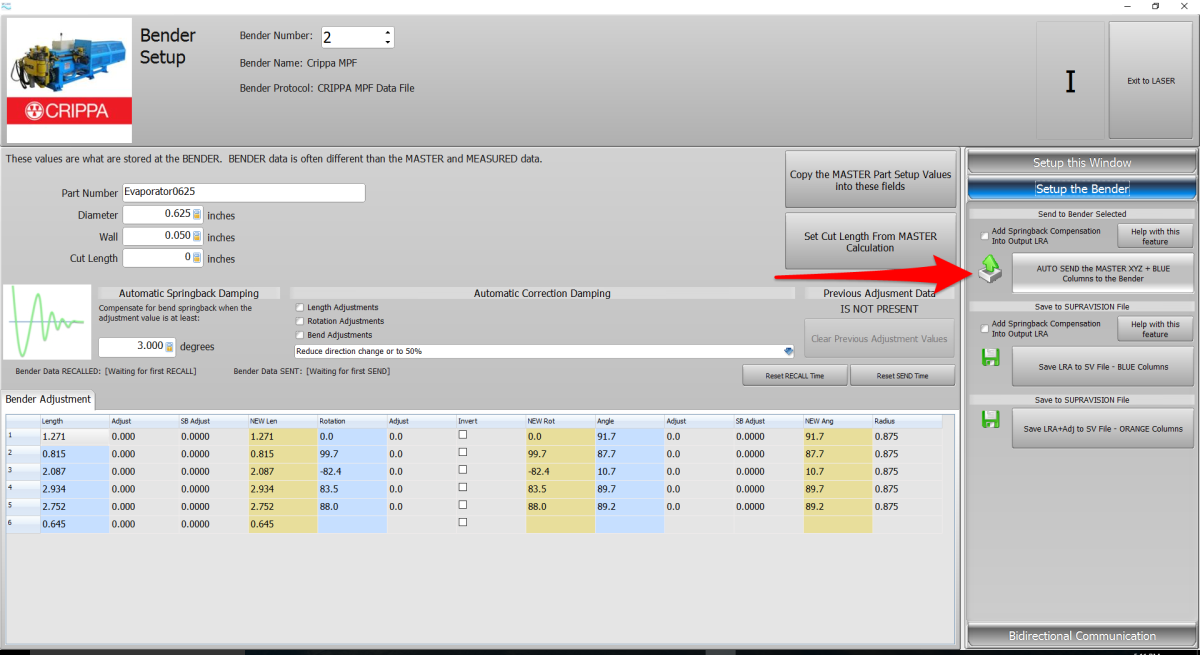Click the calculator icon in springback degrees field

point(169,346)
